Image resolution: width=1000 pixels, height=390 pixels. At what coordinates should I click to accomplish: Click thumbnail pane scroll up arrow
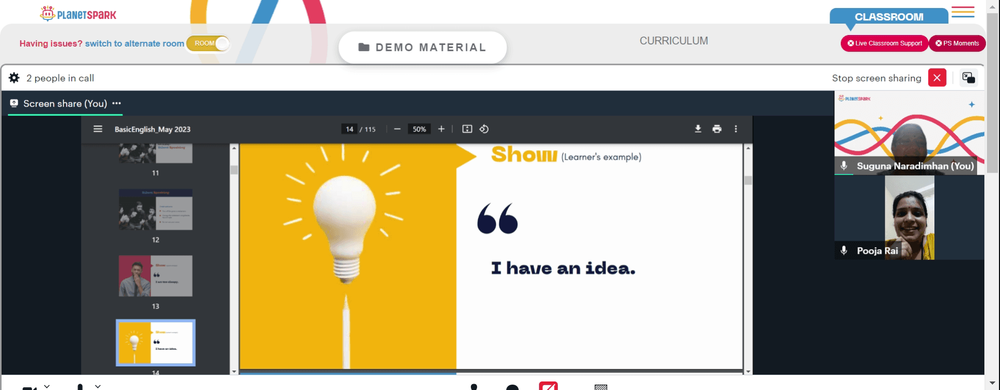tap(233, 148)
